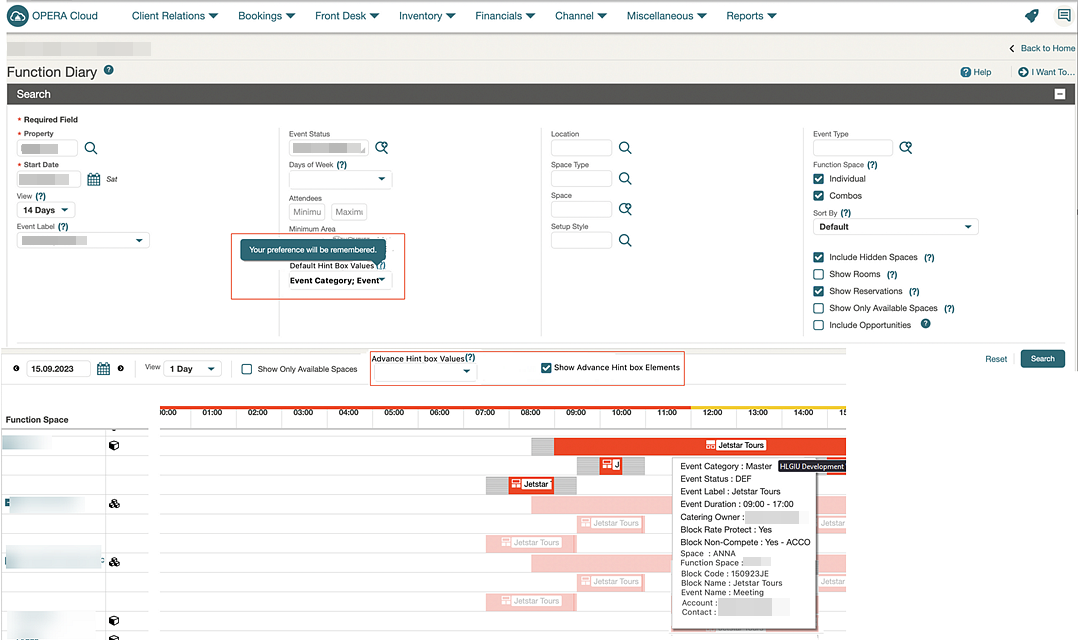Open Financials menu
1078x640 pixels.
tap(505, 16)
